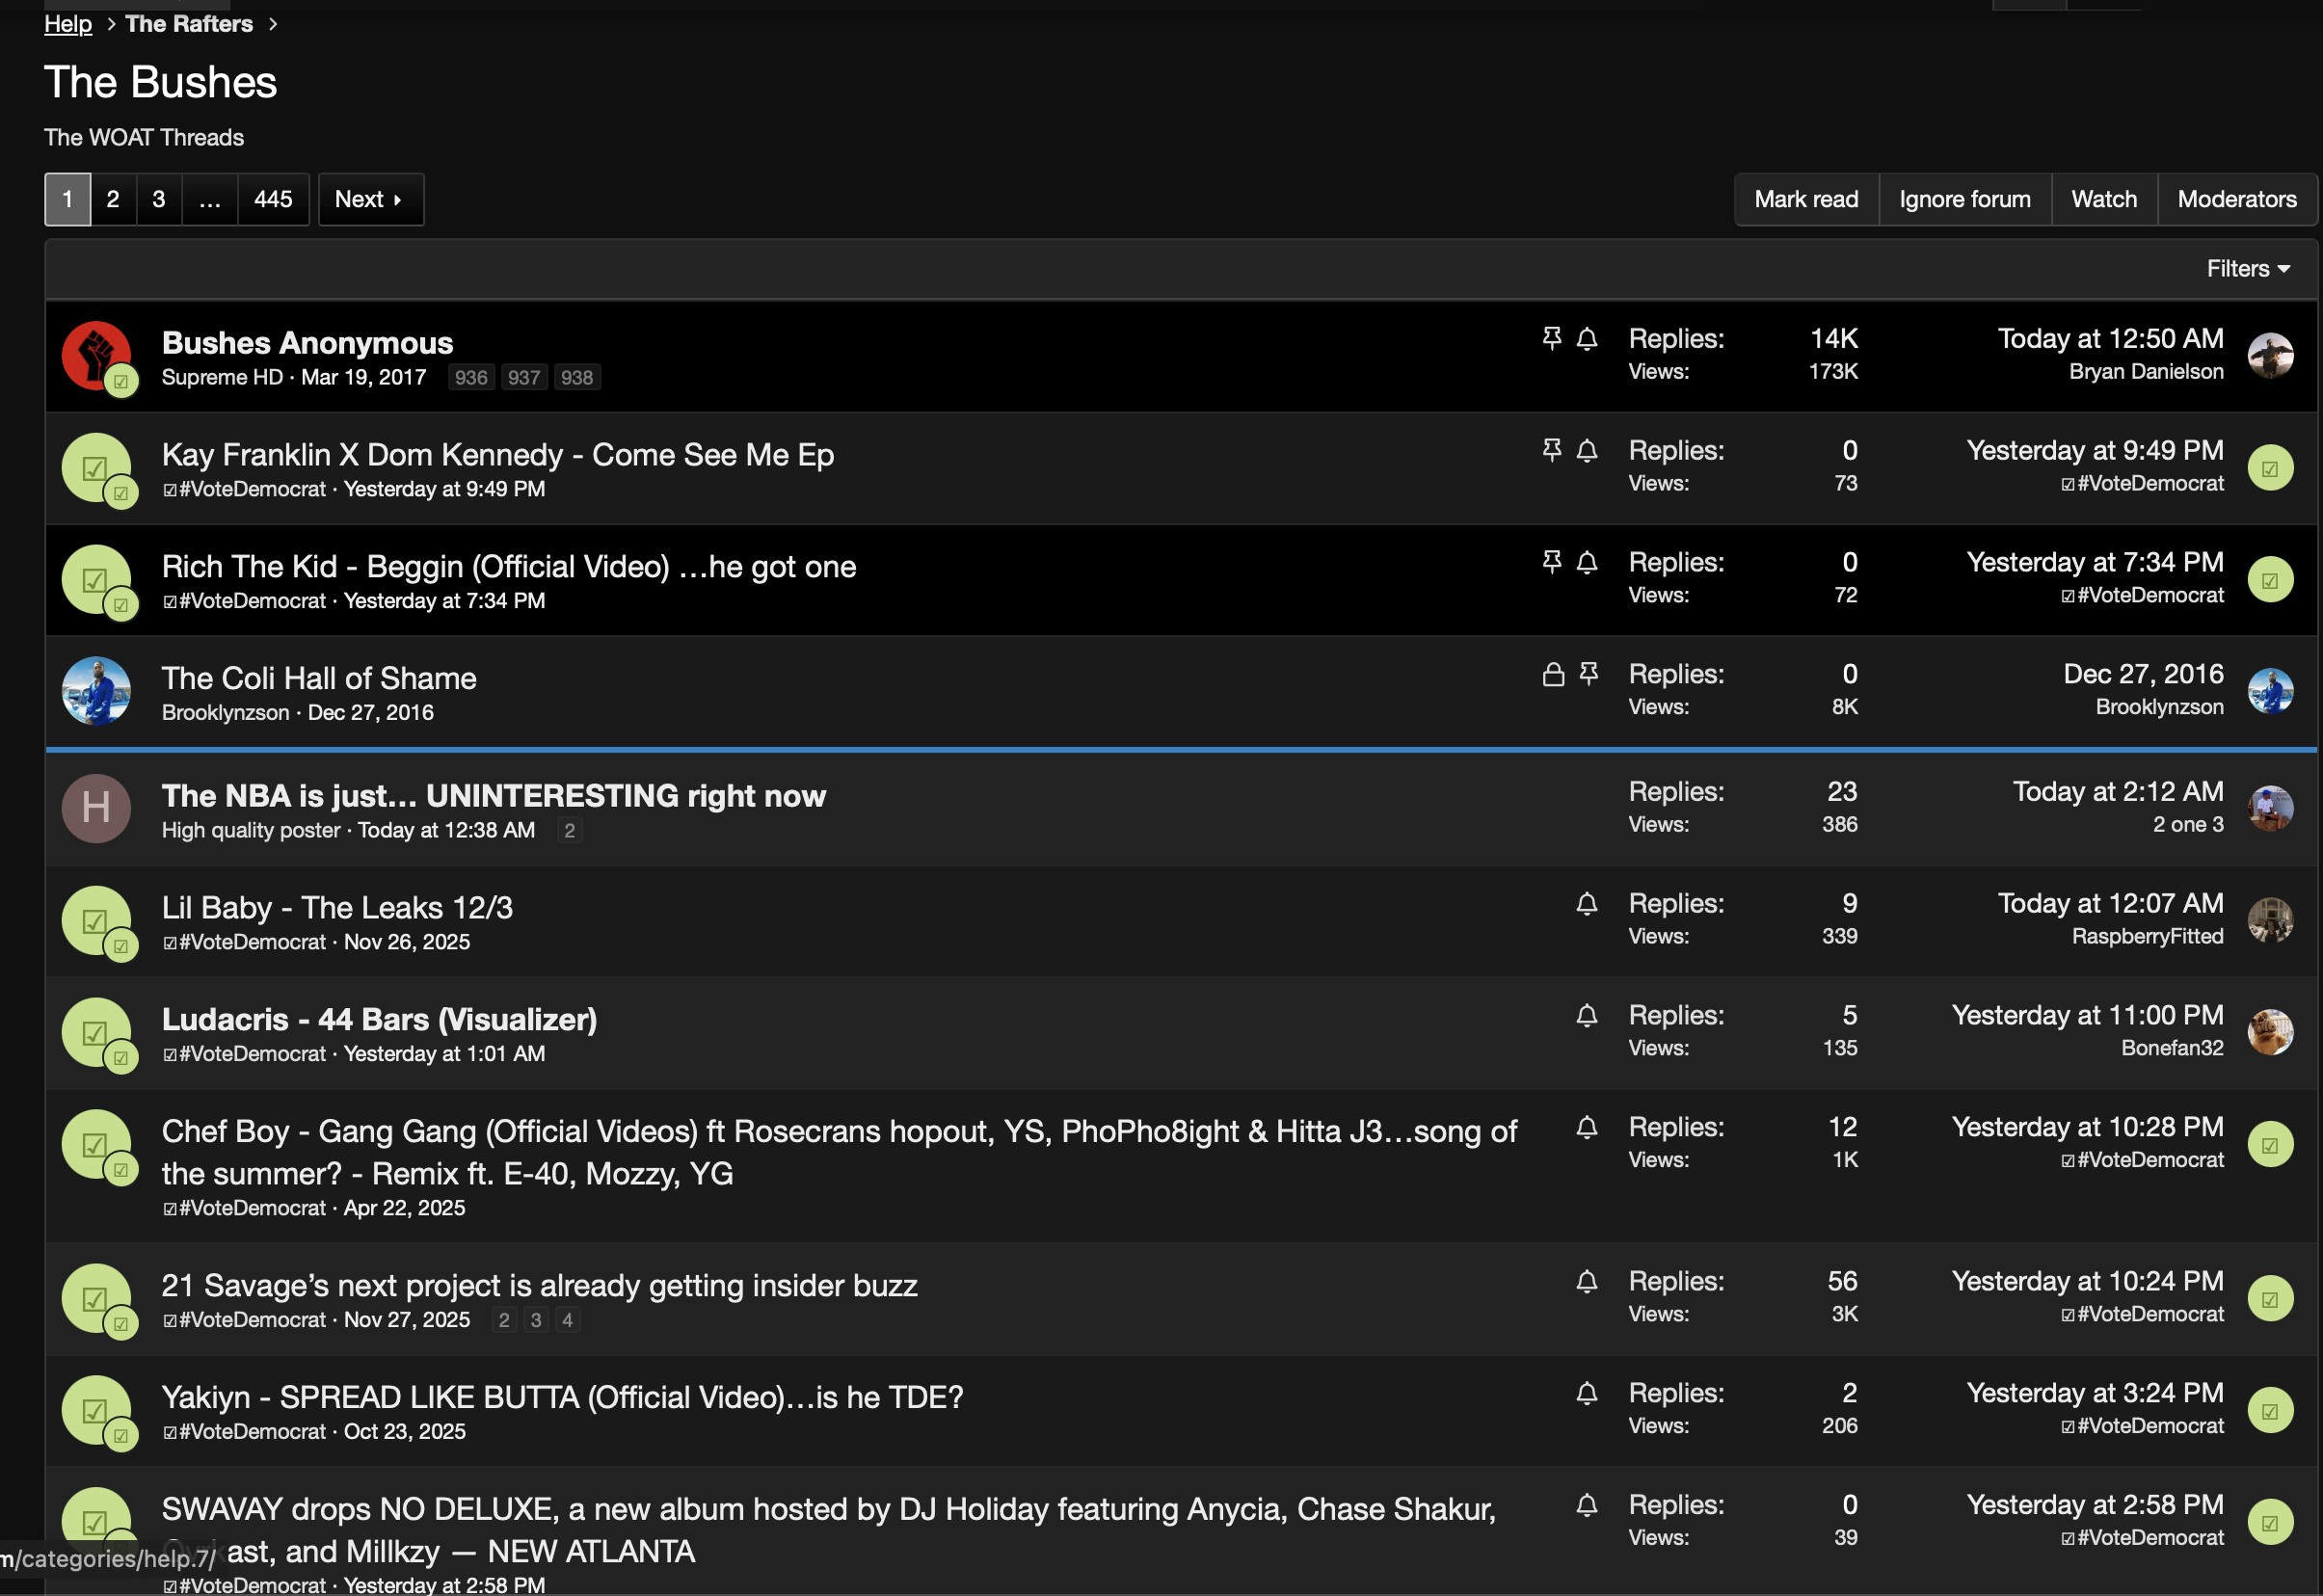Click Bryan Danielson's last-poster avatar
This screenshot has height=1596, width=2323.
point(2269,355)
